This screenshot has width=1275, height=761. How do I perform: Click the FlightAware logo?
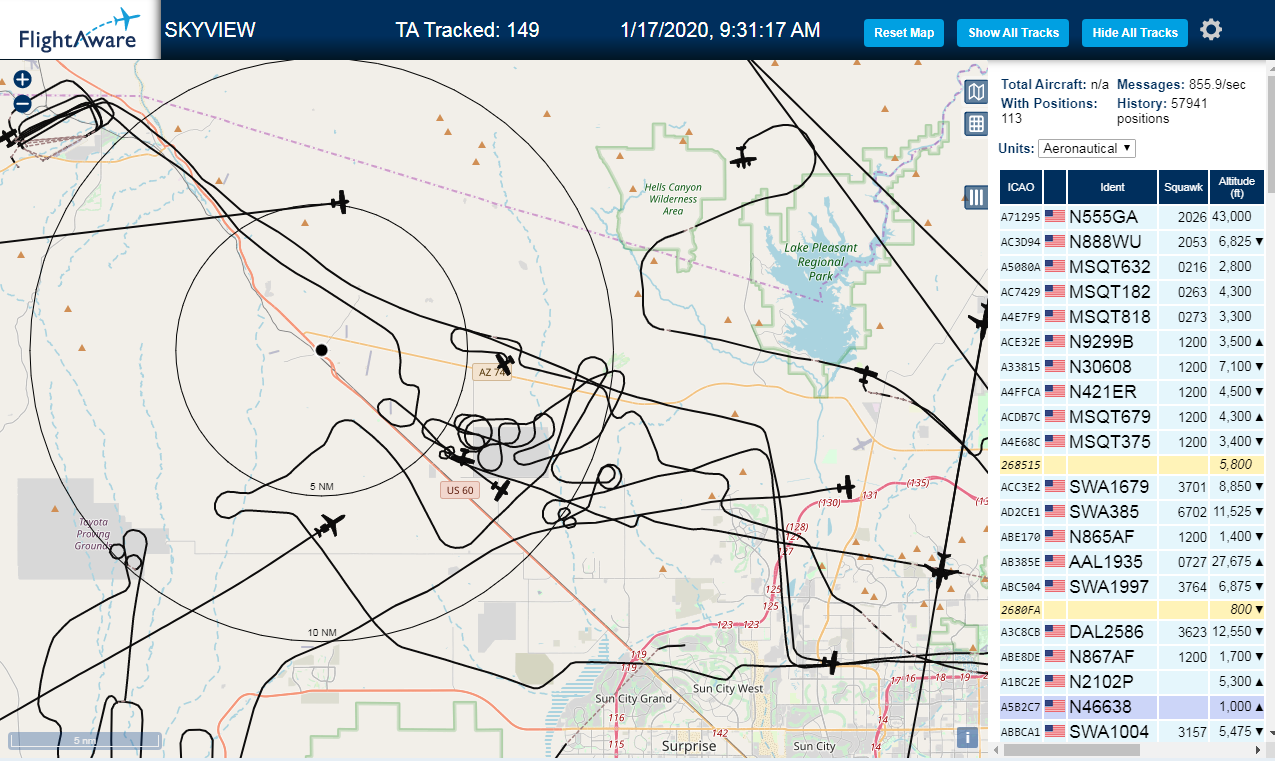point(79,30)
